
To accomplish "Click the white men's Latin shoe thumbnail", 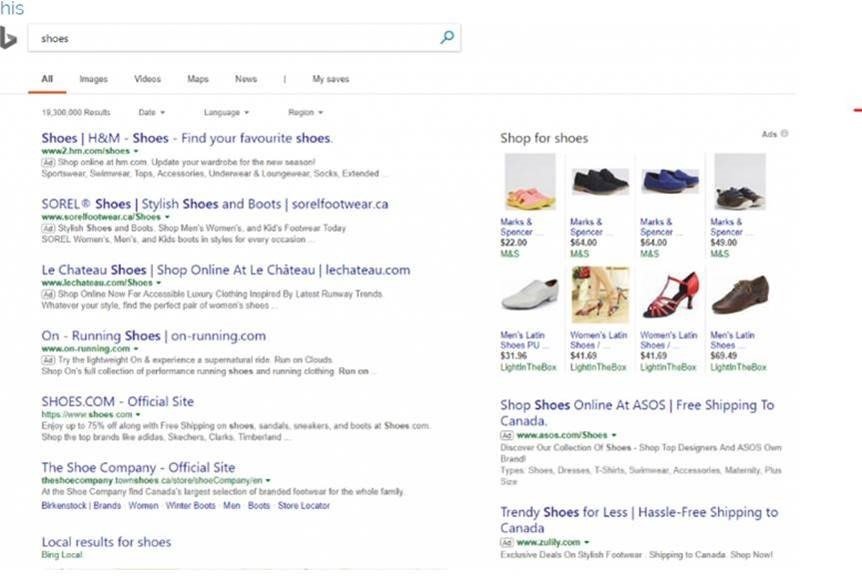I will [x=530, y=295].
